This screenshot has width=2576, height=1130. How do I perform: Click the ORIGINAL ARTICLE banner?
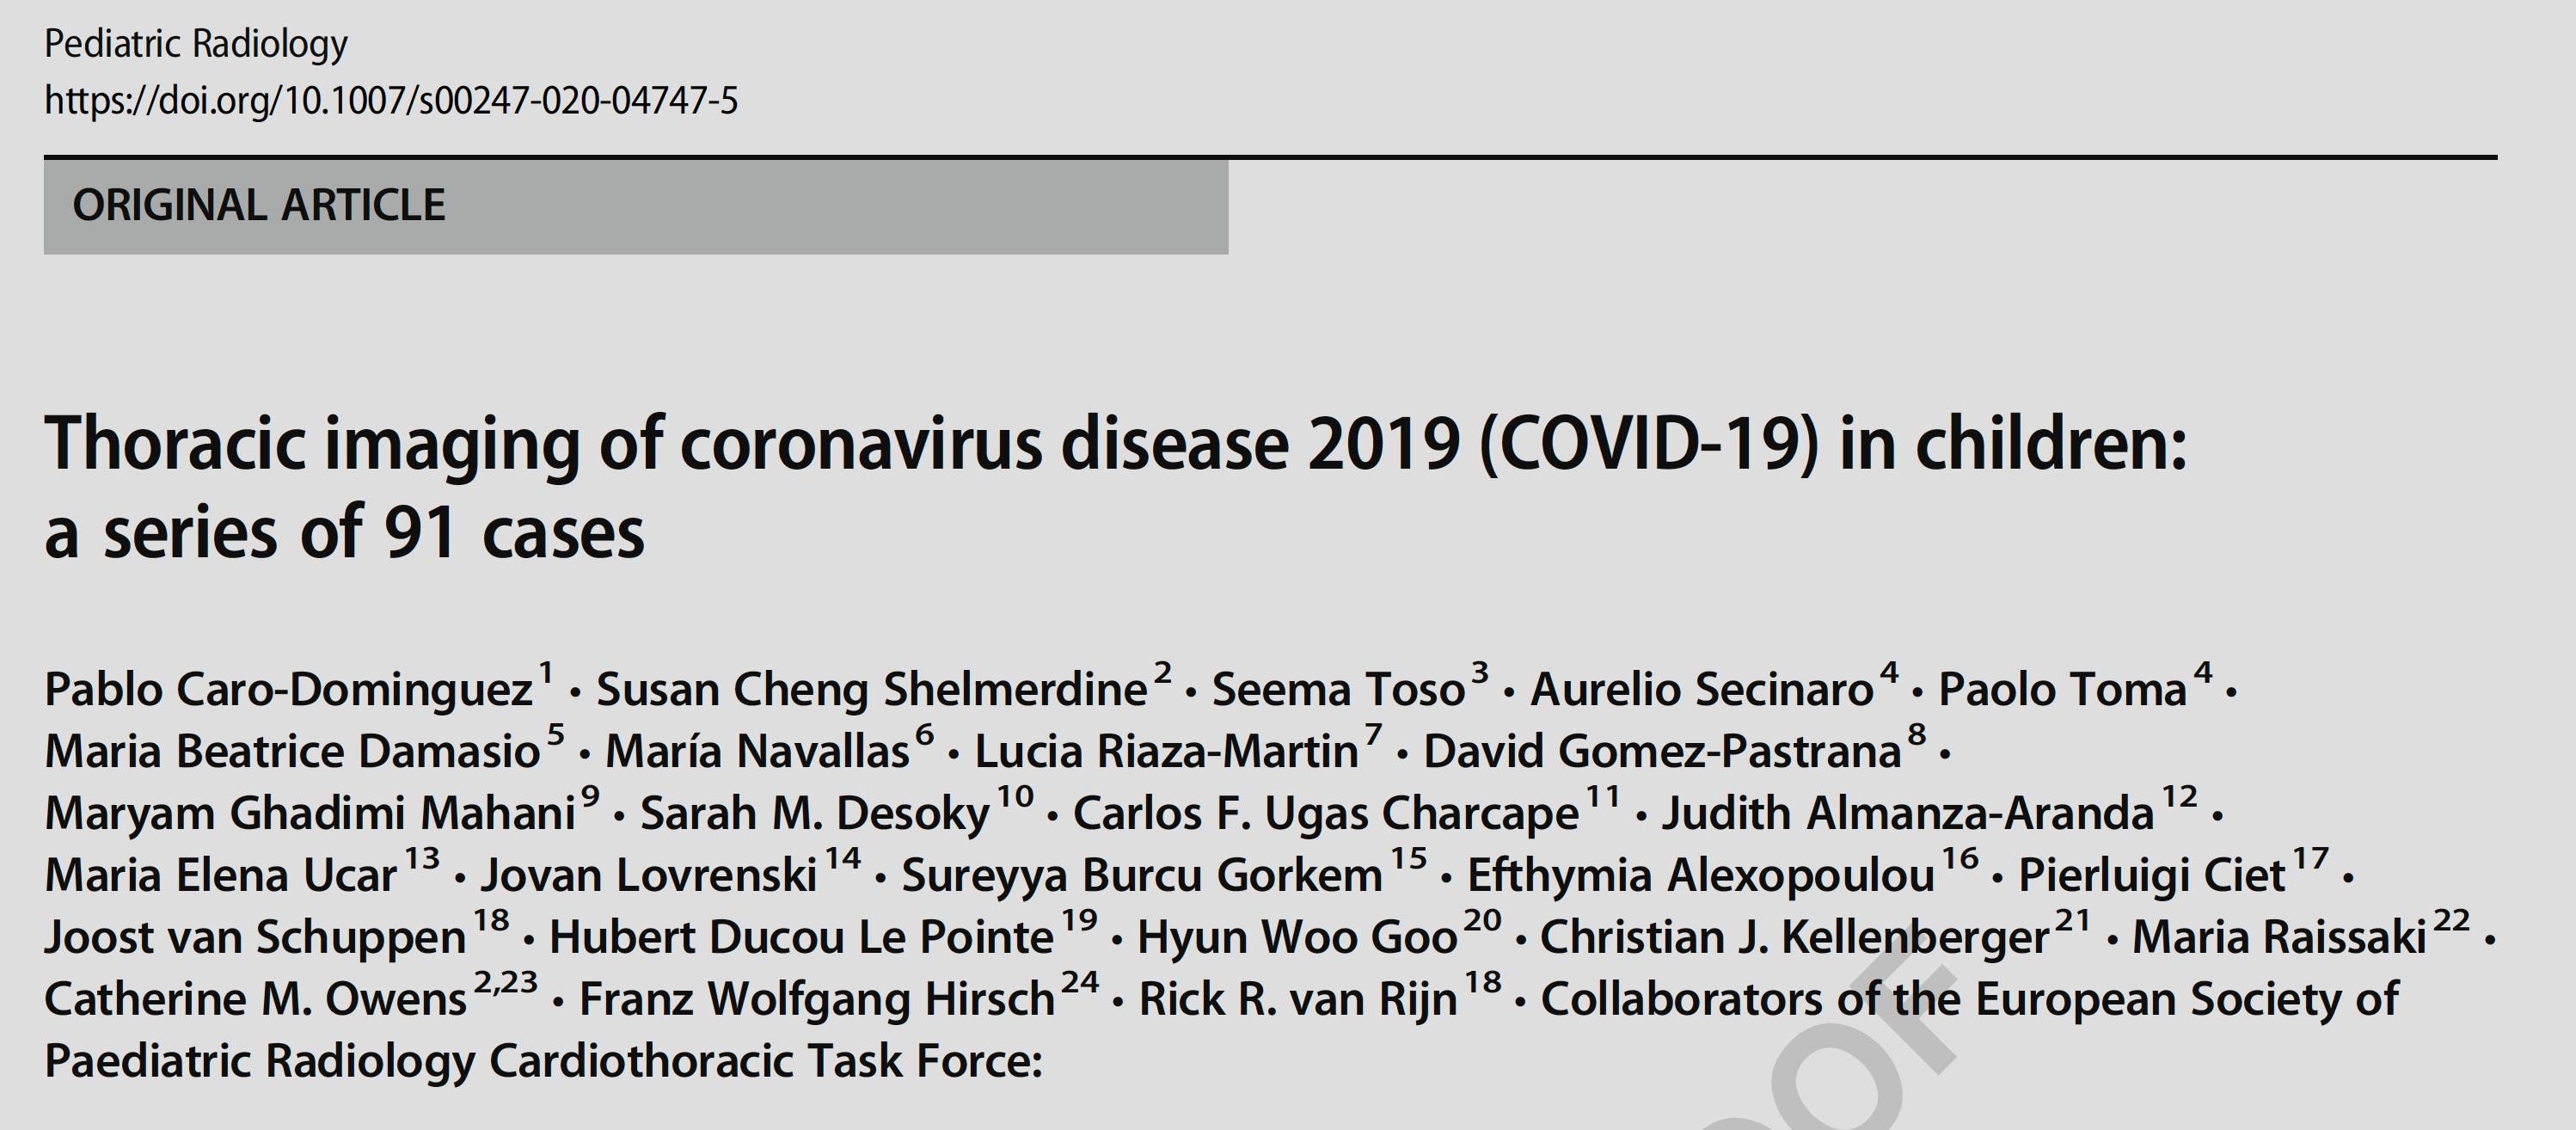259,205
